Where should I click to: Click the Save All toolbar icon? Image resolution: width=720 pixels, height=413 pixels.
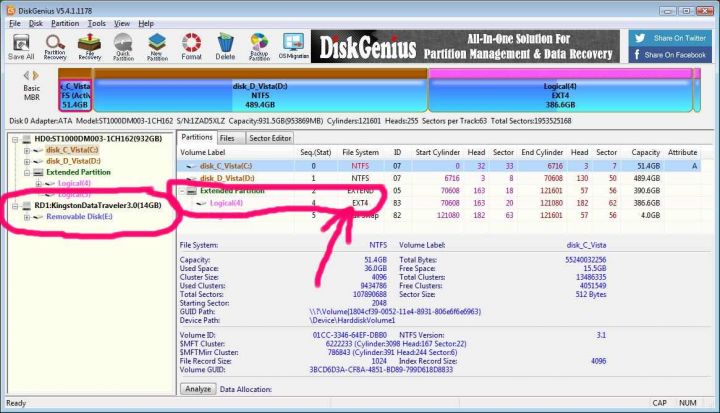coord(21,47)
